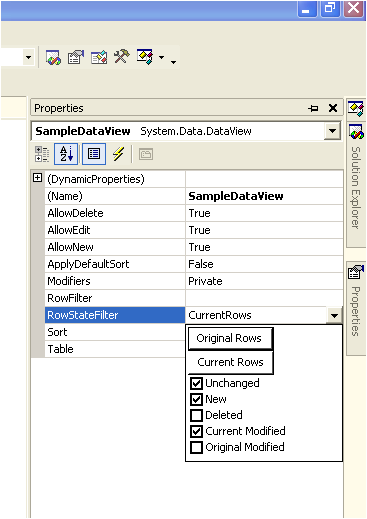The image size is (367, 519).
Task: Click Class View icon above Solution Explorer tab
Action: [x=356, y=109]
